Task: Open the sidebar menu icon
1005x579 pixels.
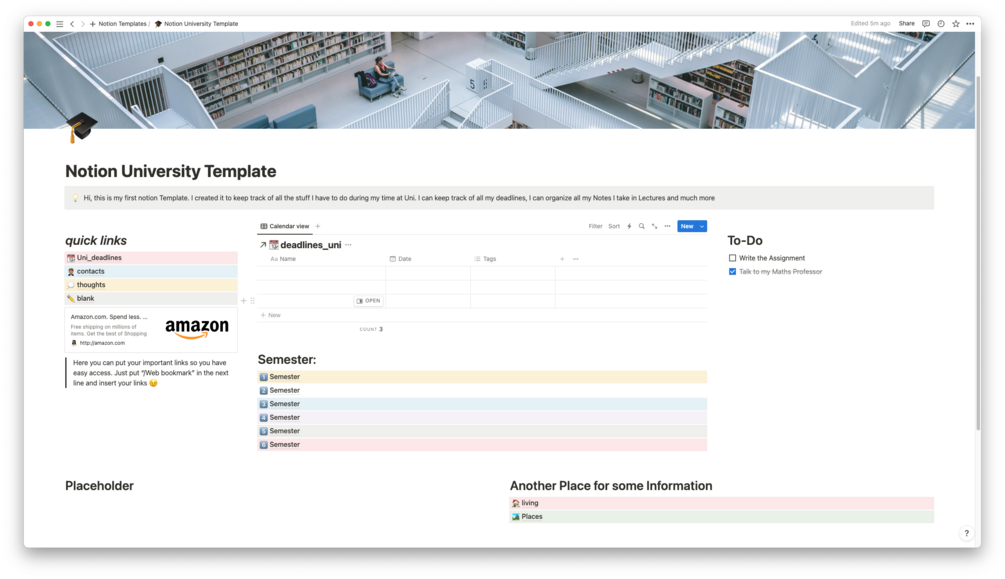Action: (x=58, y=23)
